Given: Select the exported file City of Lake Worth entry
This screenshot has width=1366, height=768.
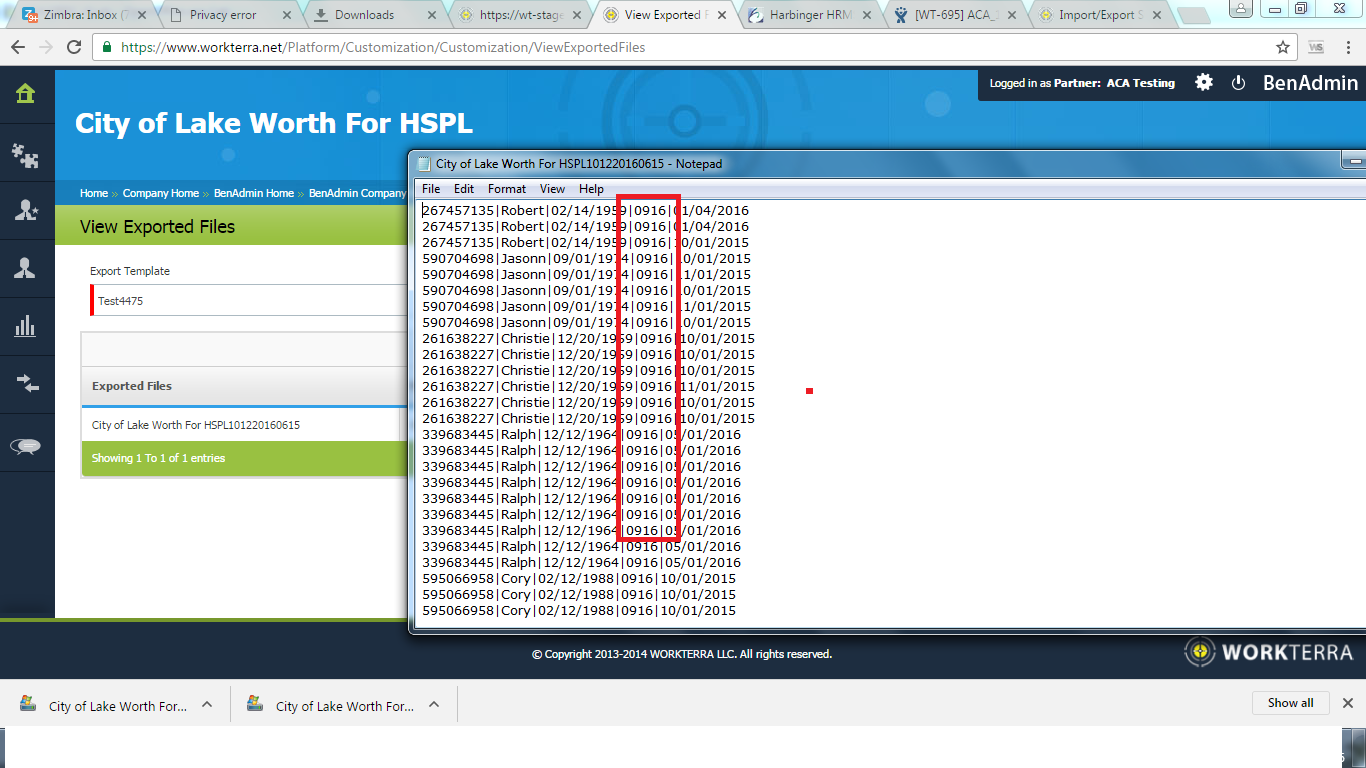Looking at the screenshot, I should point(196,425).
